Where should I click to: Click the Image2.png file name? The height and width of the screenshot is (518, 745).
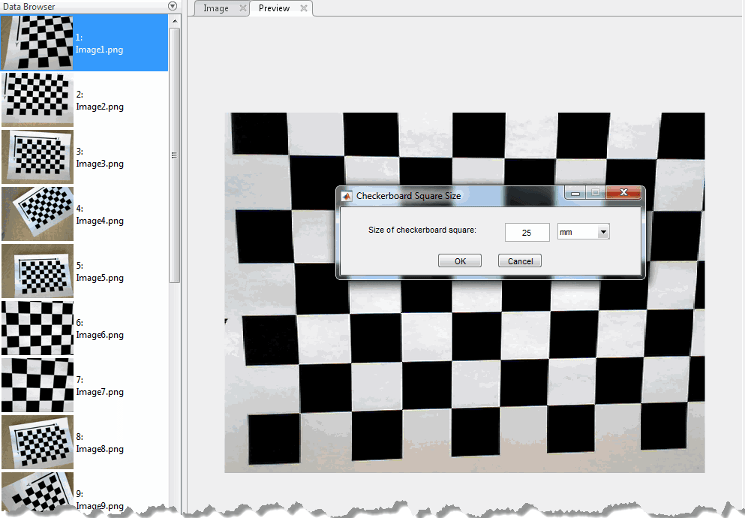[100, 107]
